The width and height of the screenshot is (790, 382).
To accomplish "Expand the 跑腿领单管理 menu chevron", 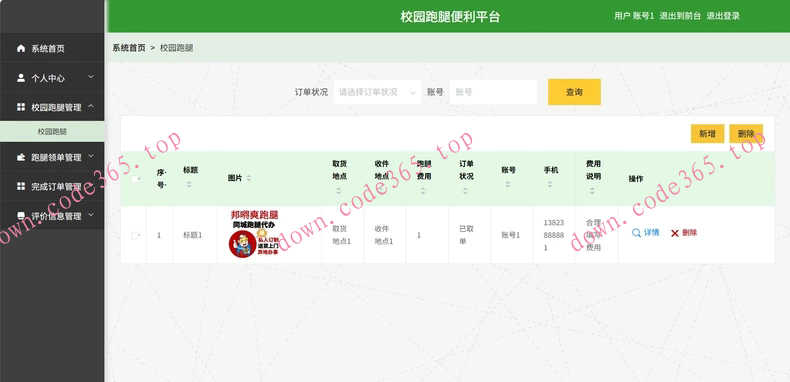I will (91, 156).
